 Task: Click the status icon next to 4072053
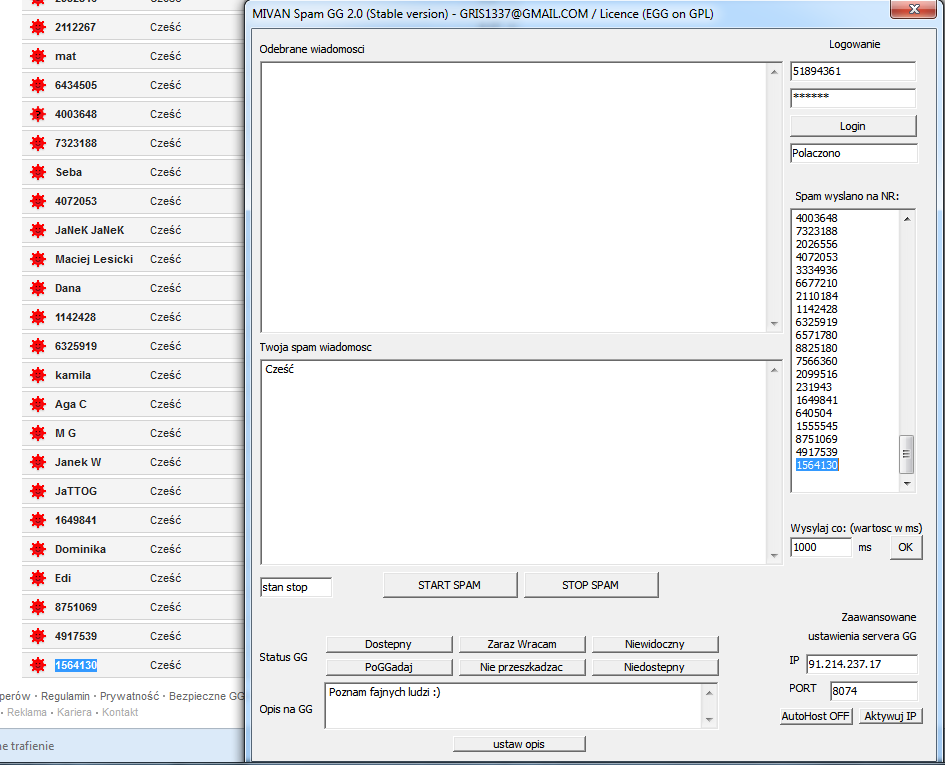click(38, 201)
